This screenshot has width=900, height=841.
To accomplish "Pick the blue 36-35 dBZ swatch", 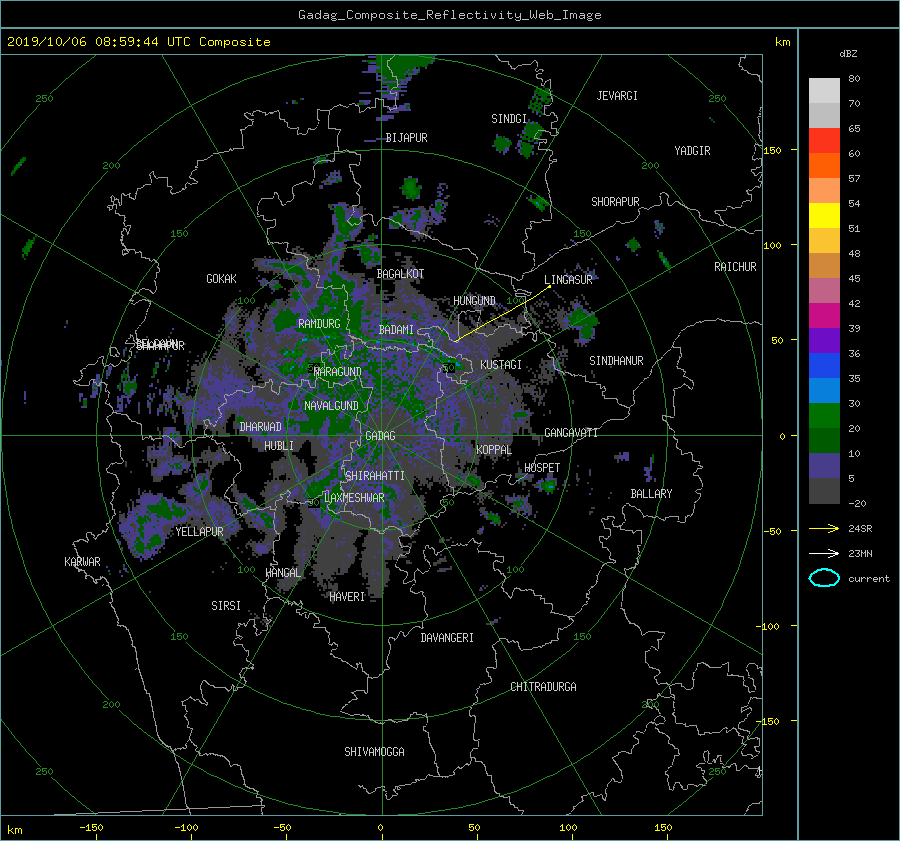I will (x=824, y=366).
